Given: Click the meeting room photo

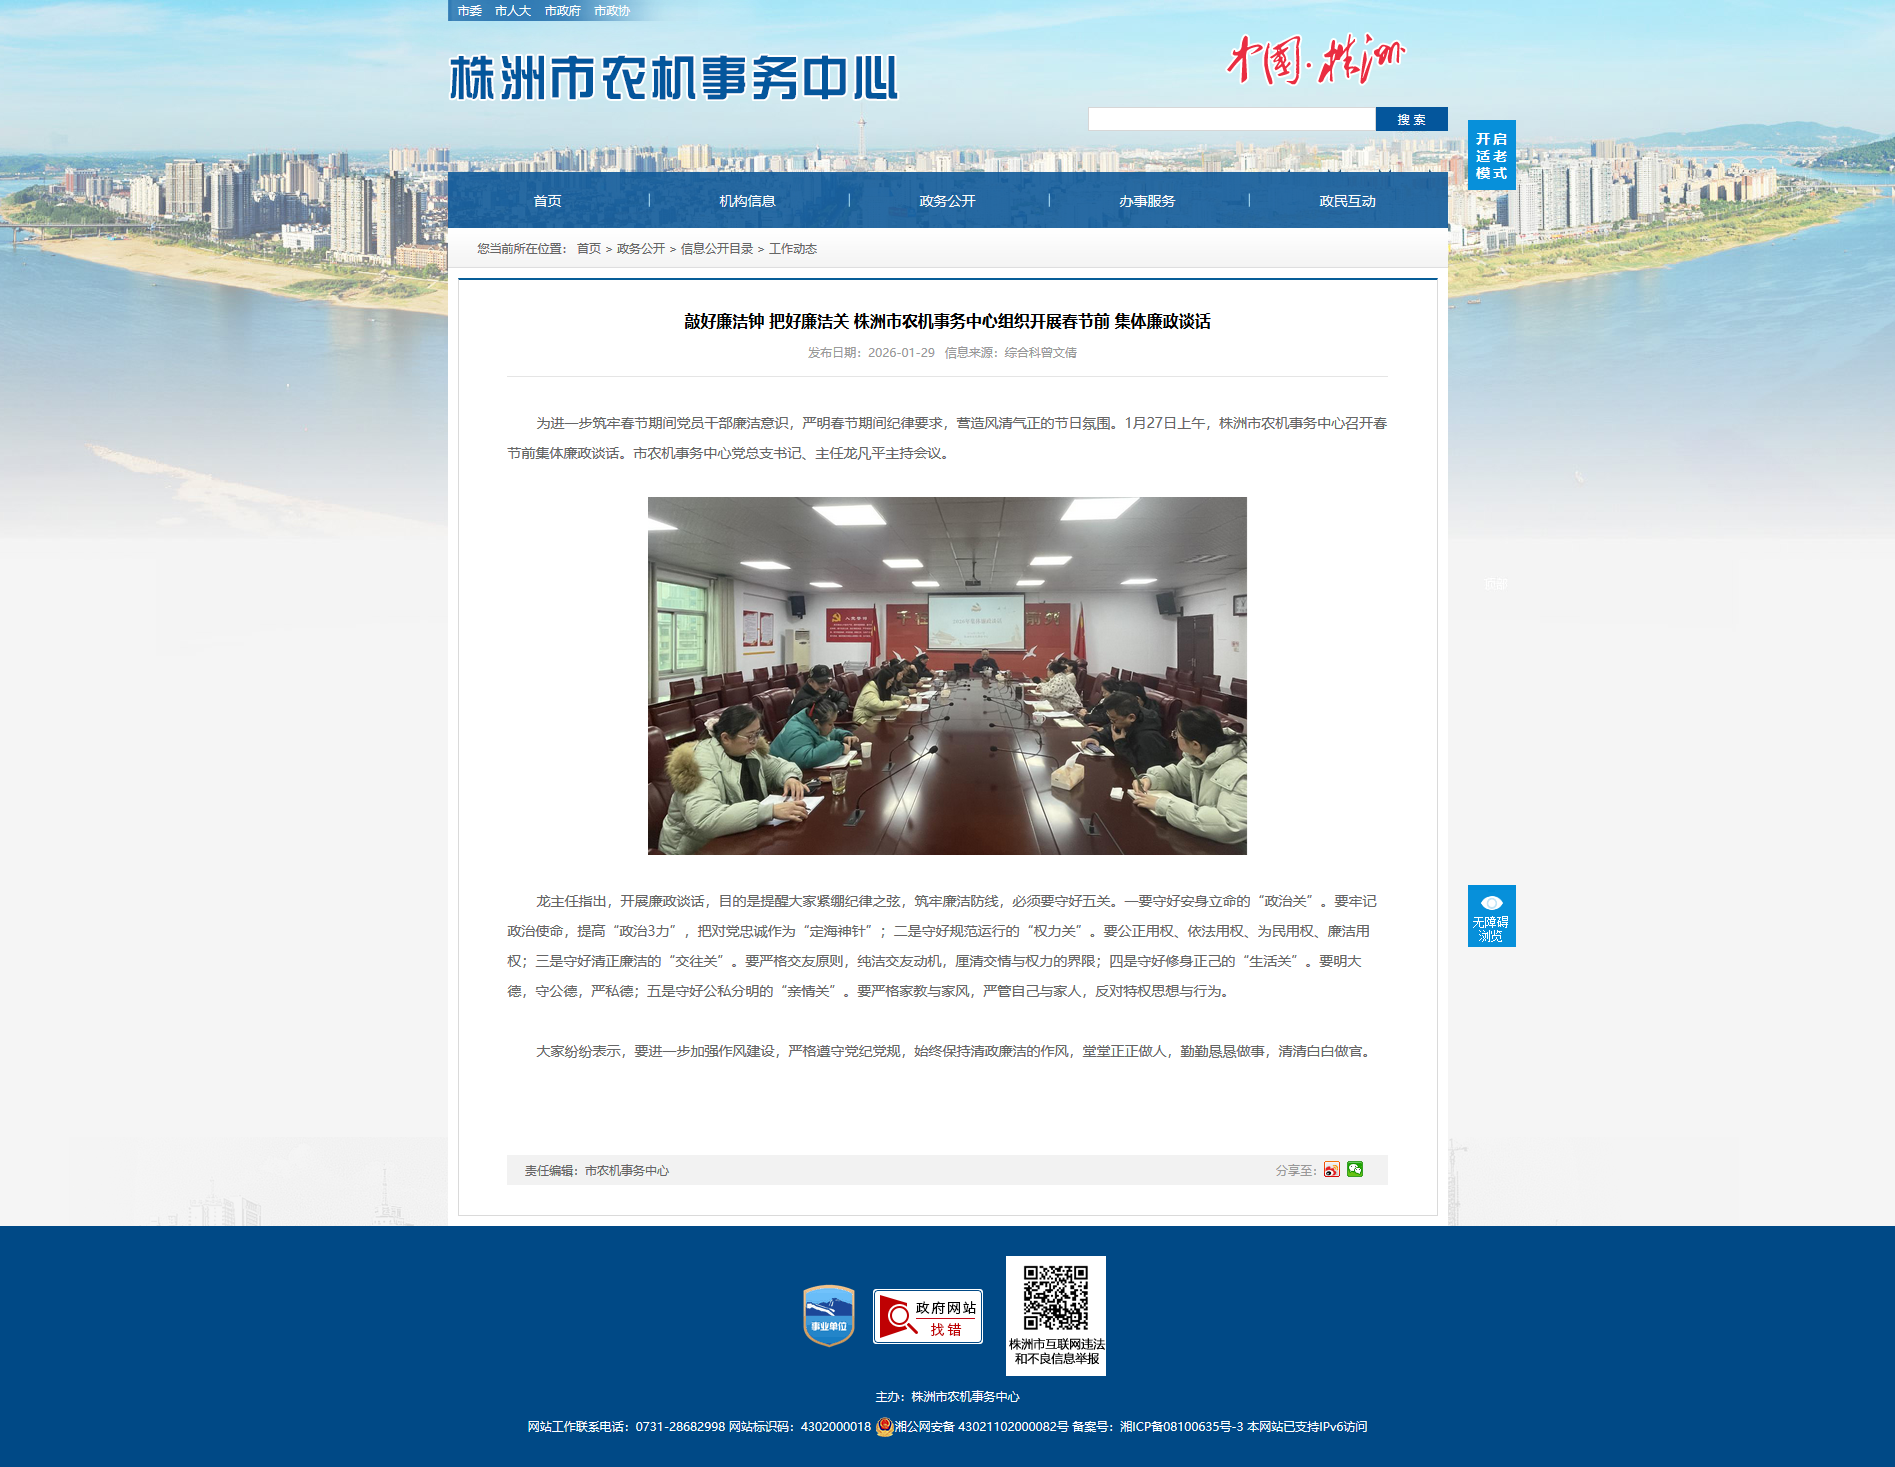Looking at the screenshot, I should 947,676.
